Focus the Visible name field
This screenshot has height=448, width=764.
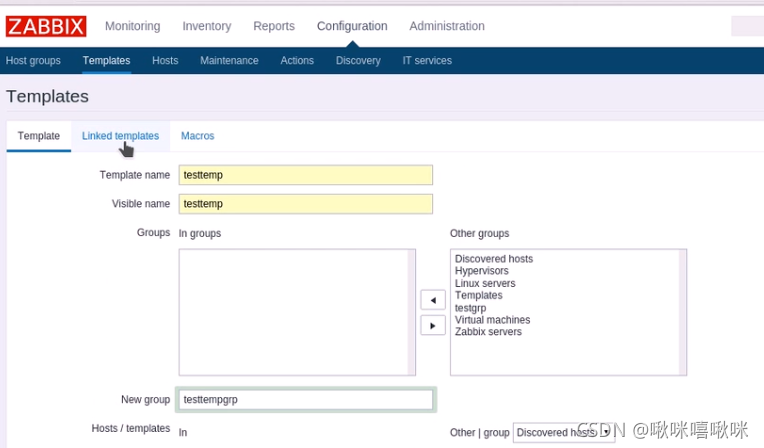[x=306, y=204]
